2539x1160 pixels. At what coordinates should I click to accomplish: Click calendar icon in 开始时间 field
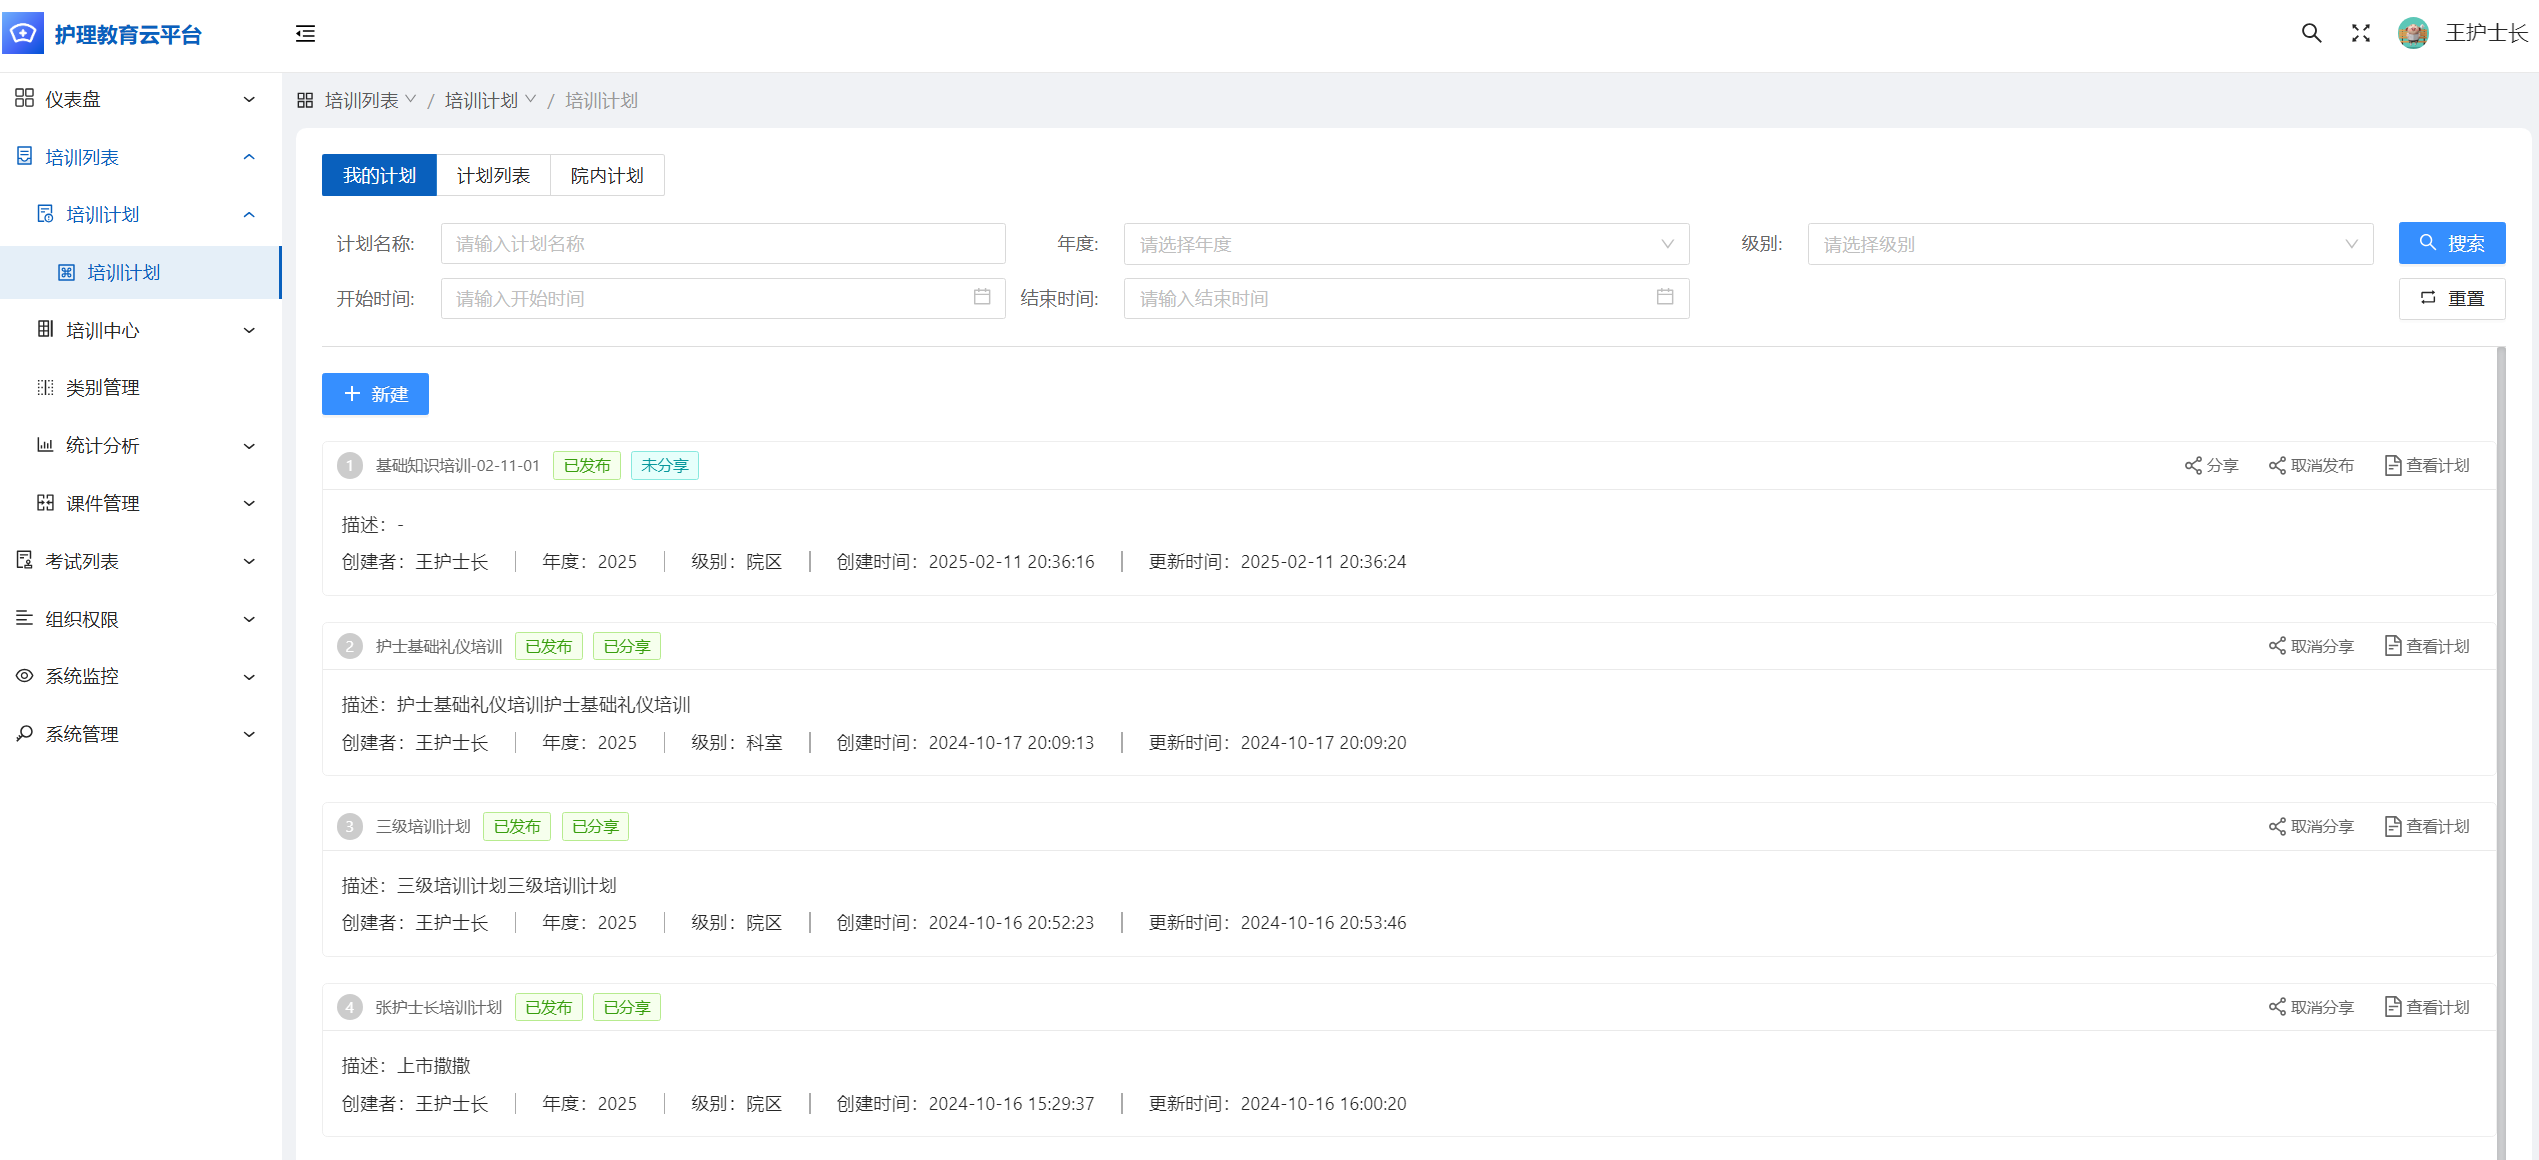[x=981, y=297]
